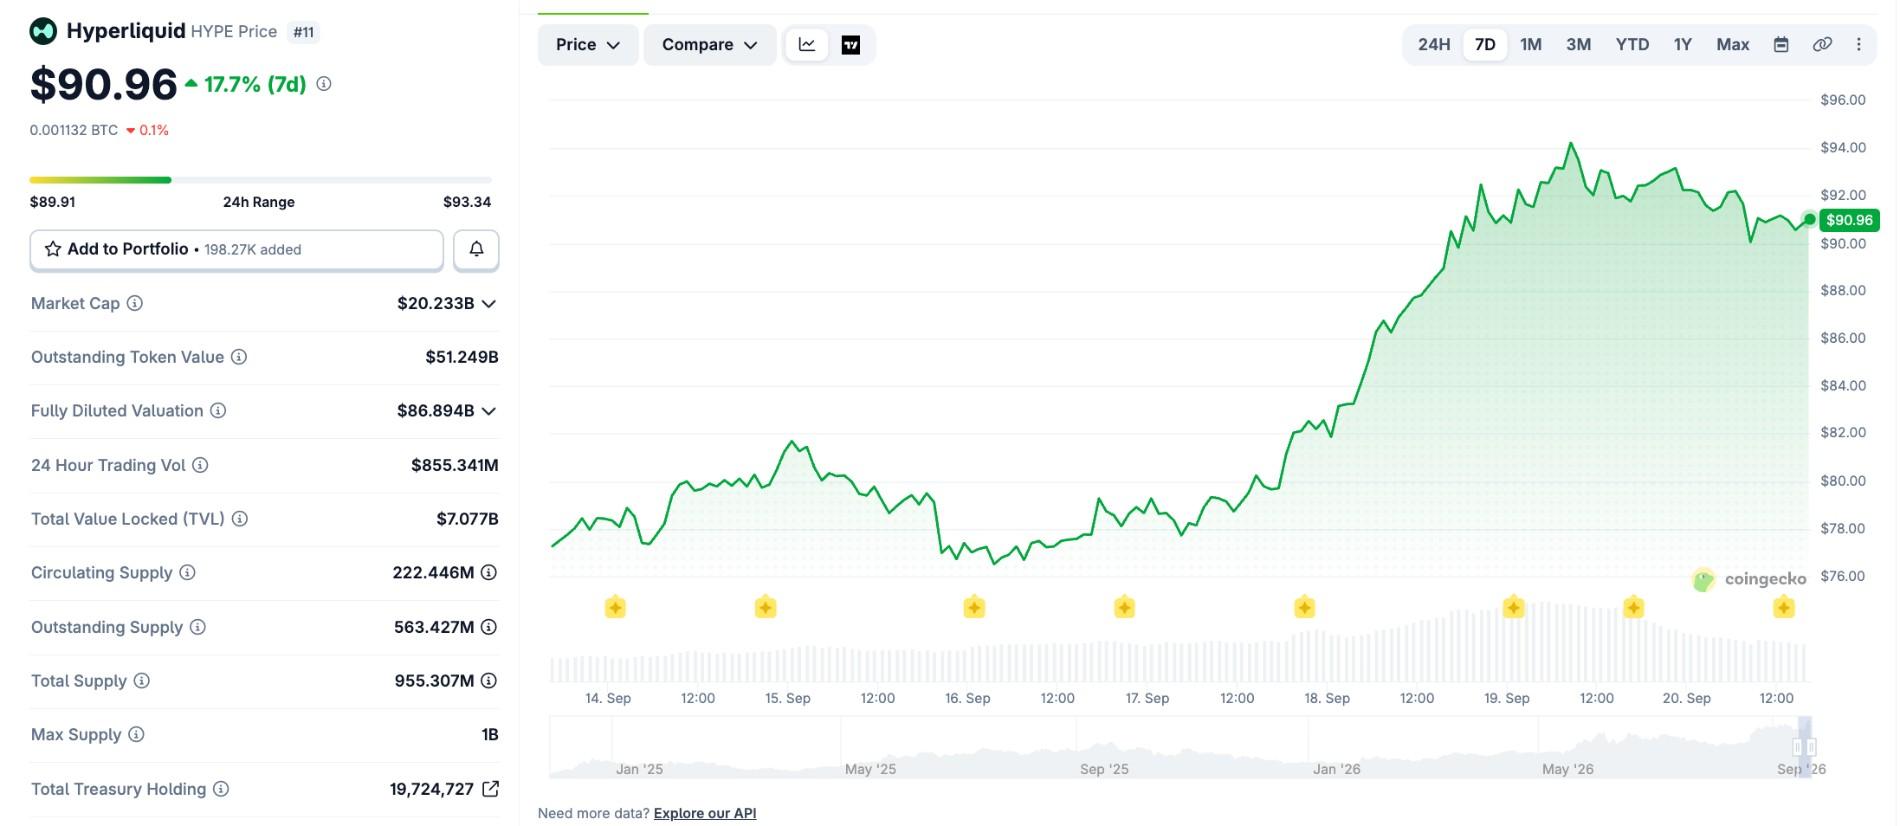Viewport: 1900px width, 826px height.
Task: Click the $855.341M trading volume value
Action: [455, 465]
